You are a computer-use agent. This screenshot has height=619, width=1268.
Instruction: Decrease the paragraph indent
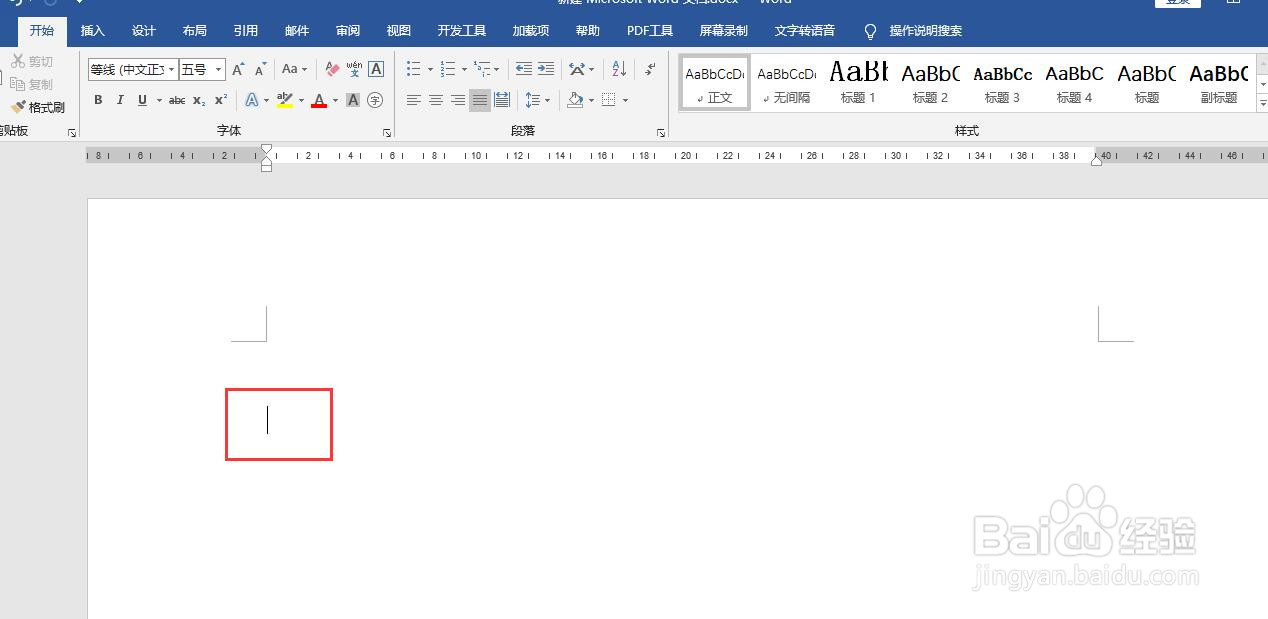coord(524,69)
